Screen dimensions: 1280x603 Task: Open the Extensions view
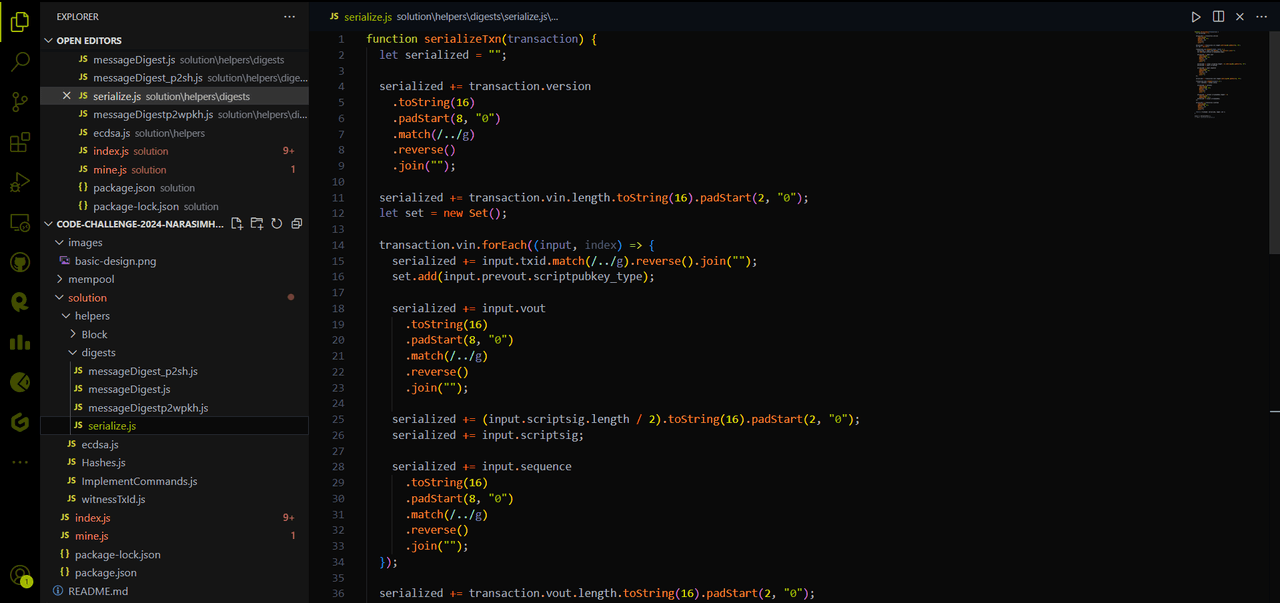[x=20, y=142]
